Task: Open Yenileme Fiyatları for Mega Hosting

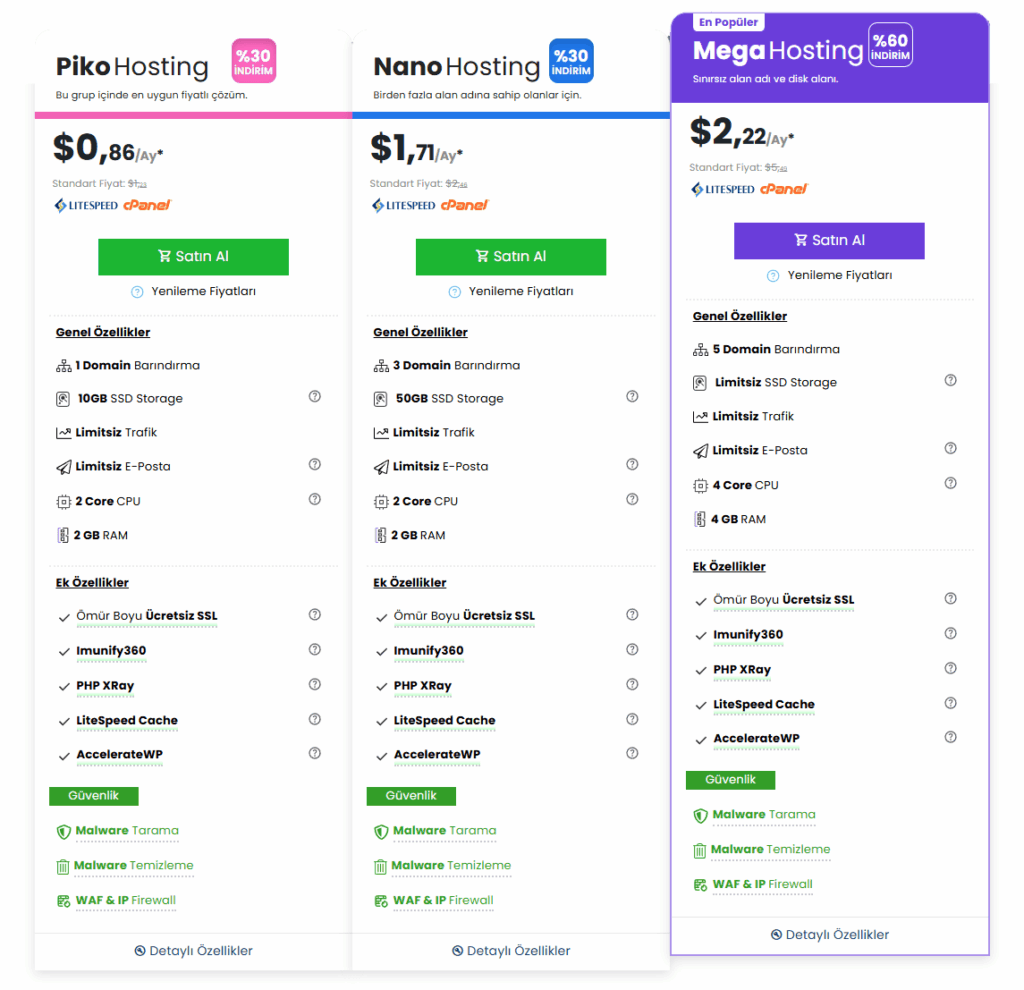Action: [830, 275]
